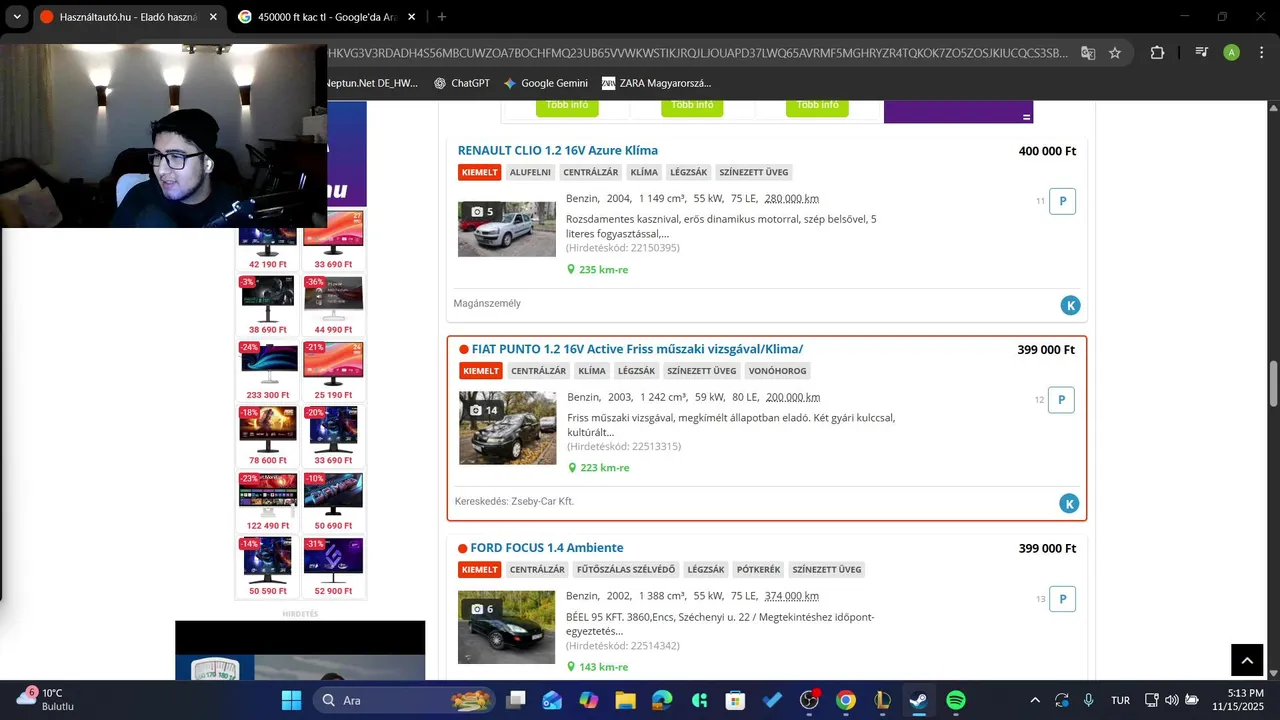Image resolution: width=1280 pixels, height=720 pixels.
Task: Click the 400 000 Ft price text
Action: [x=1047, y=151]
